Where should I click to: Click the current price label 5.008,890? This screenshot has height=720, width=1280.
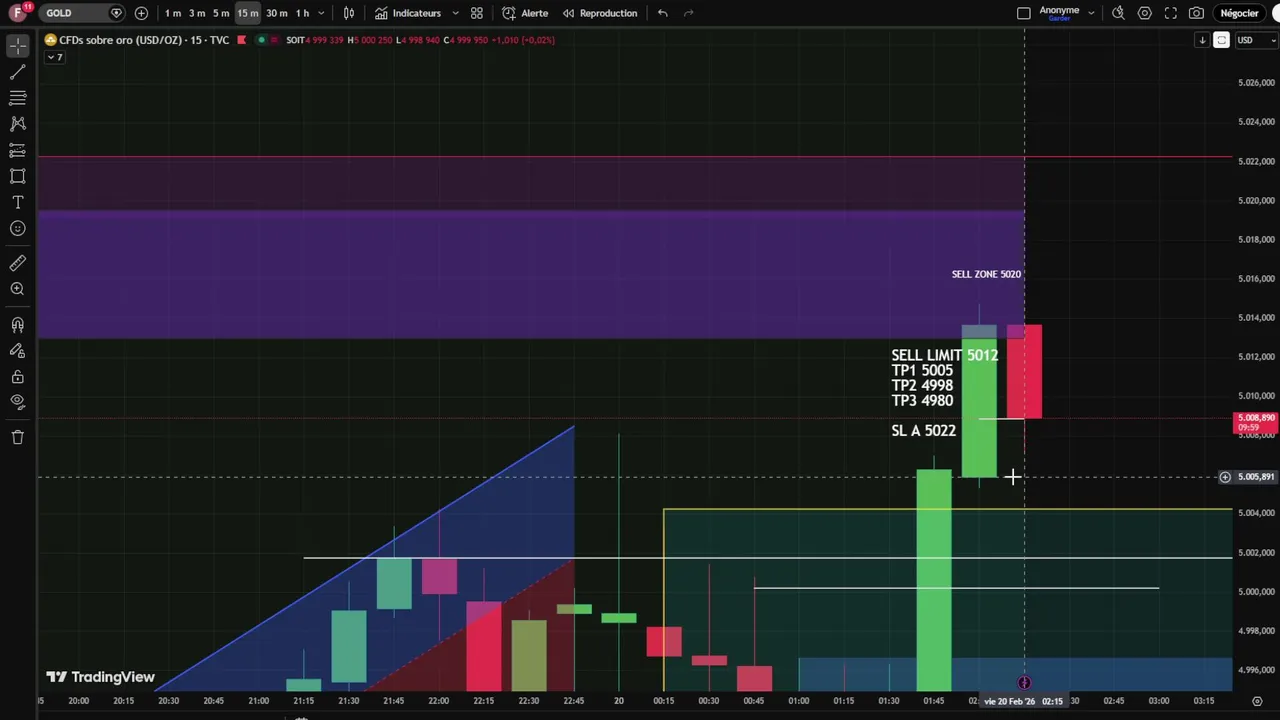(1256, 423)
